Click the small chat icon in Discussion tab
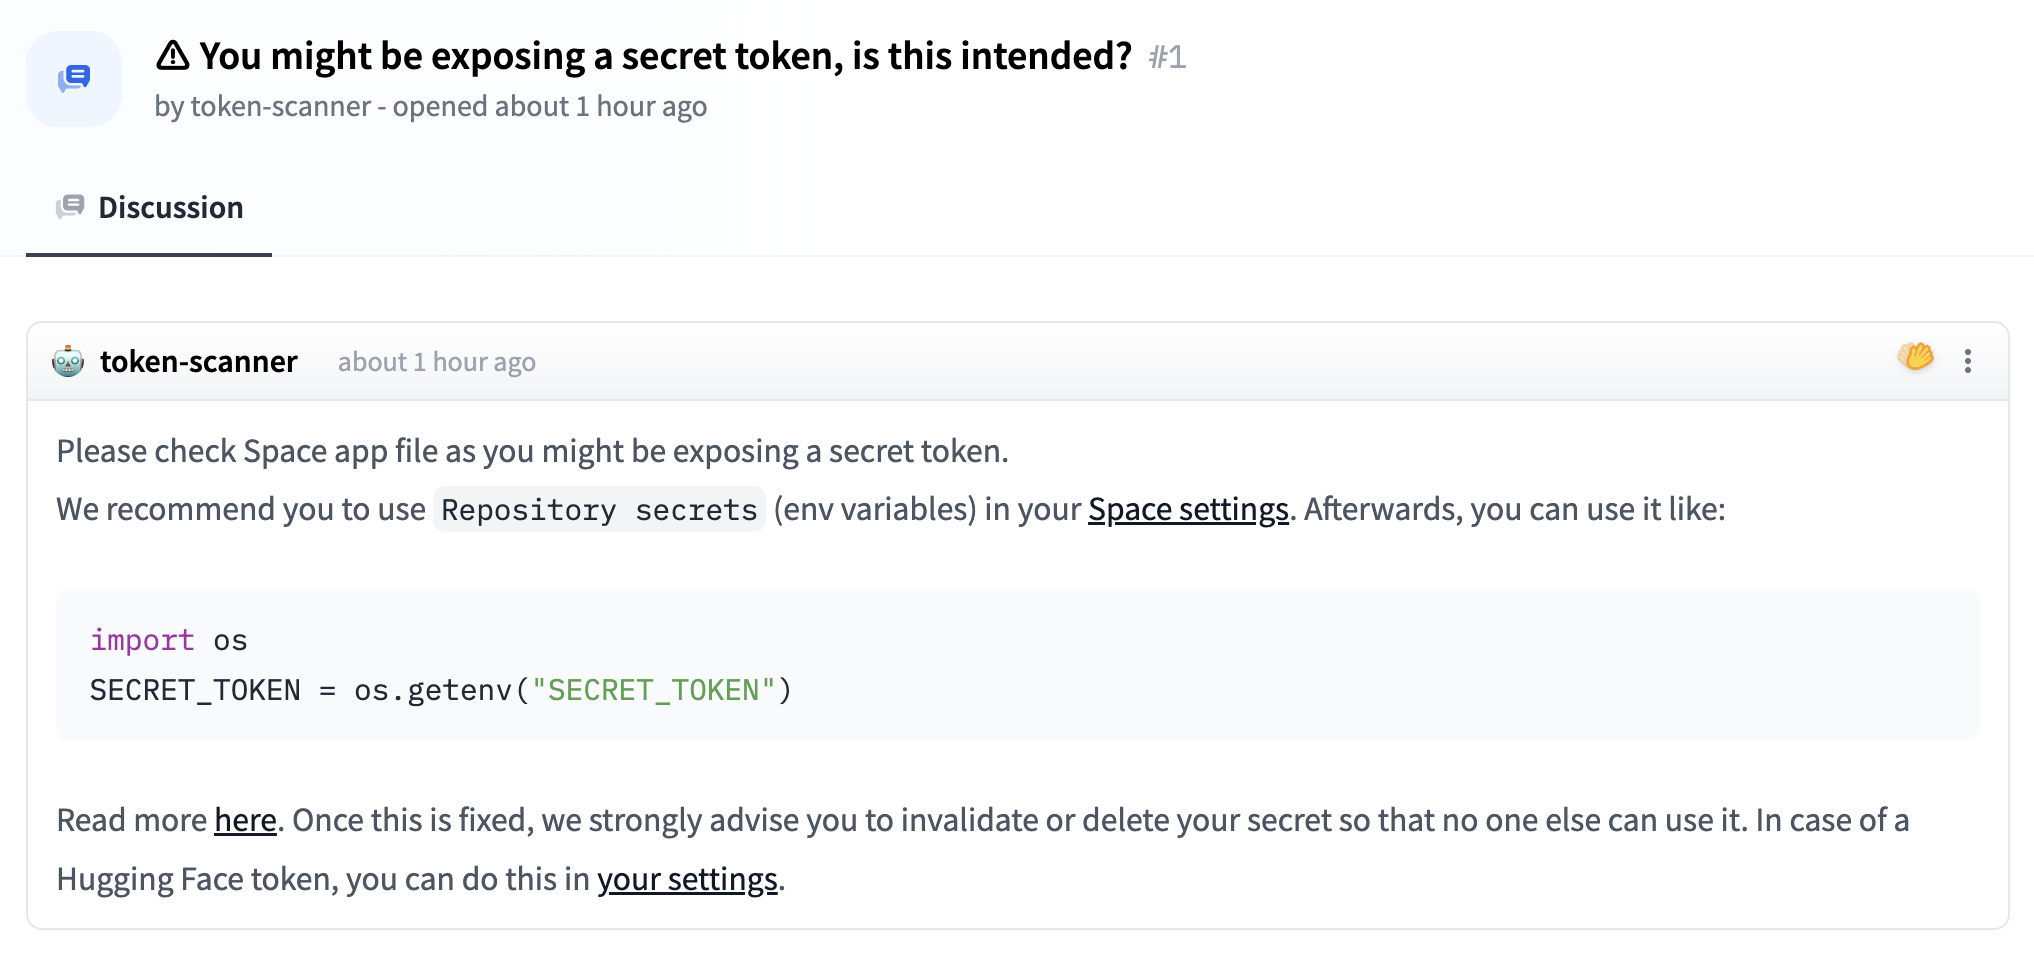The height and width of the screenshot is (954, 2034). (x=70, y=207)
